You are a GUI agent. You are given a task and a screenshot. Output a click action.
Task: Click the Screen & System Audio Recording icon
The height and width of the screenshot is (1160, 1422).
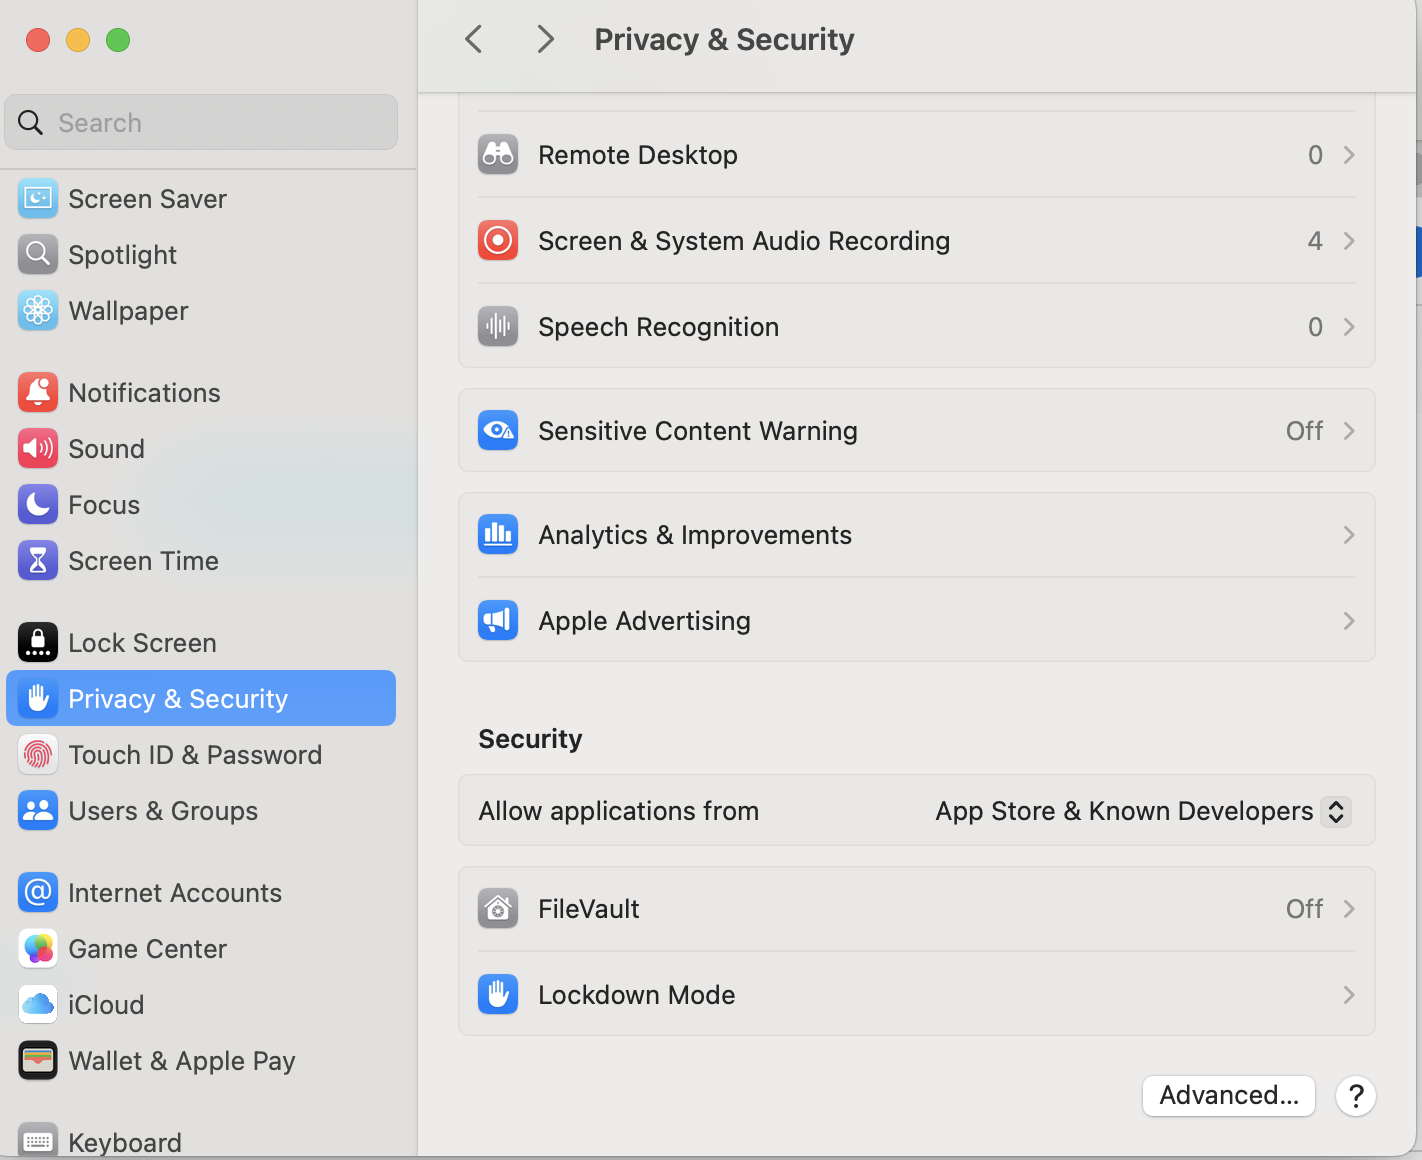pos(498,241)
